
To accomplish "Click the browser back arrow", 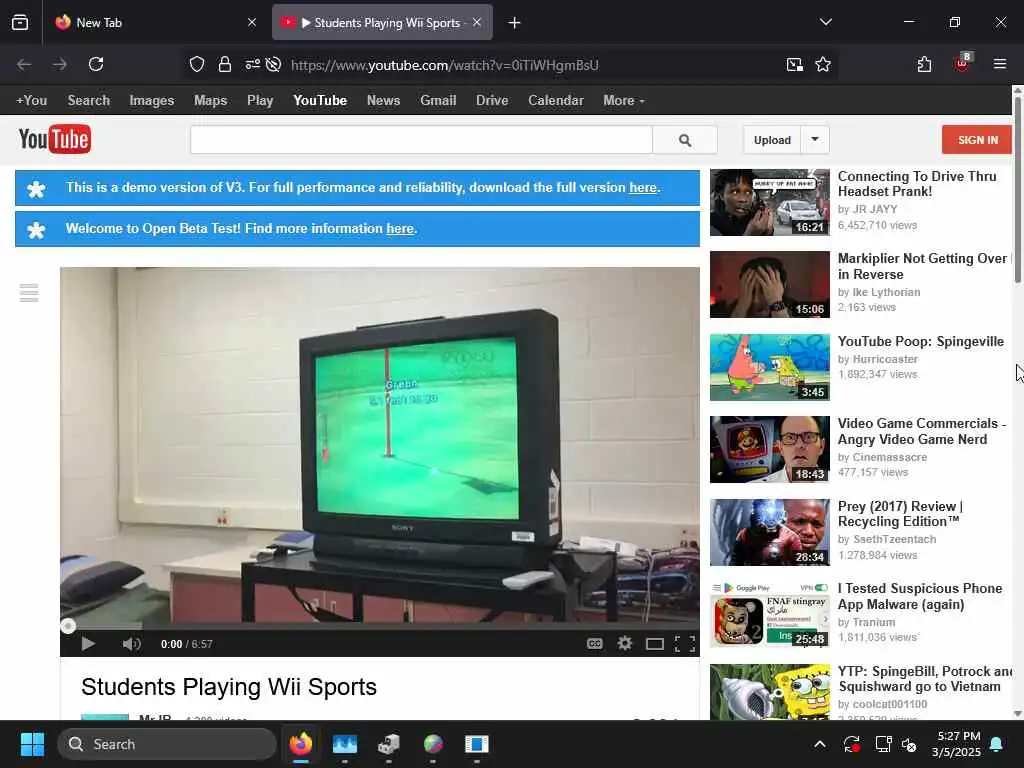I will pos(24,64).
